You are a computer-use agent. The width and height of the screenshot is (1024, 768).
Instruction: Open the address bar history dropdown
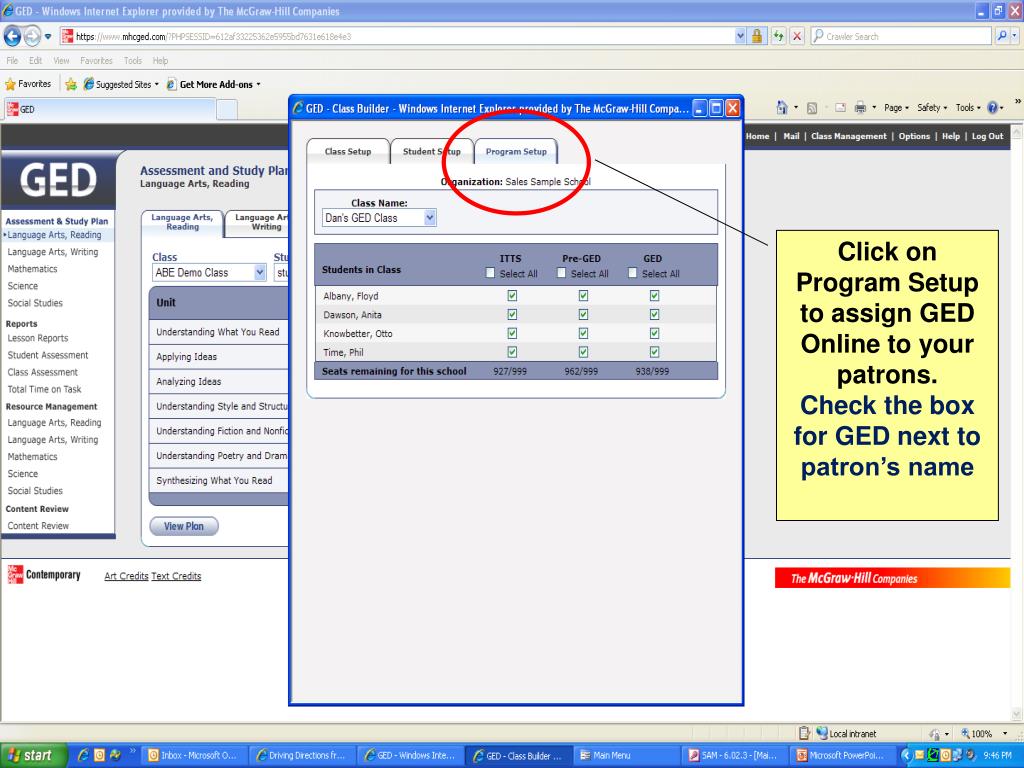tap(740, 36)
